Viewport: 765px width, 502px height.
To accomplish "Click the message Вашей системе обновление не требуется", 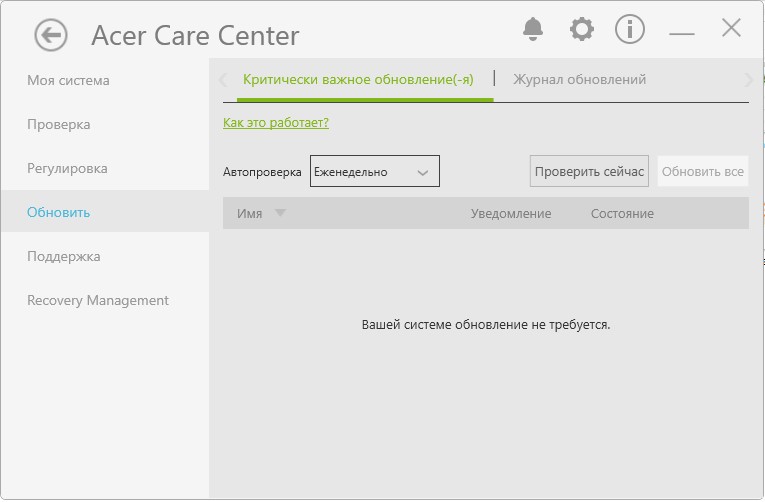I will (486, 325).
